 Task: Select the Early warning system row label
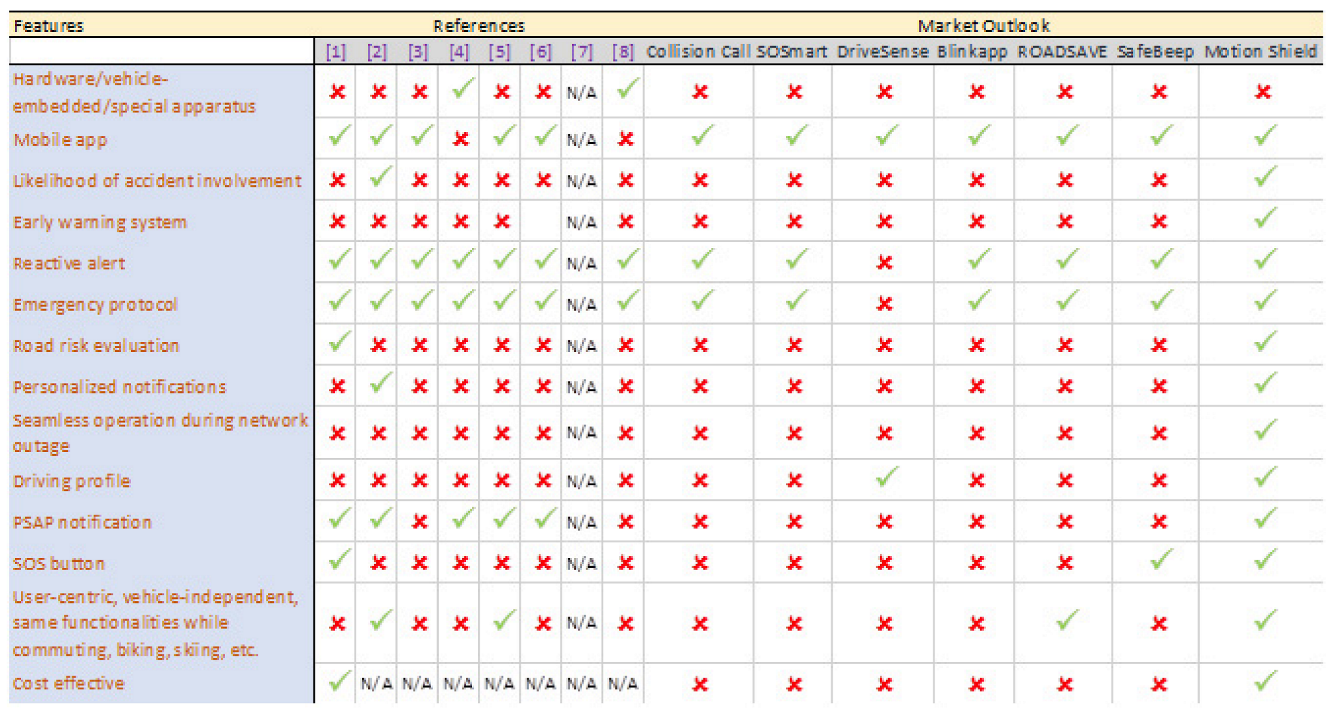[100, 222]
